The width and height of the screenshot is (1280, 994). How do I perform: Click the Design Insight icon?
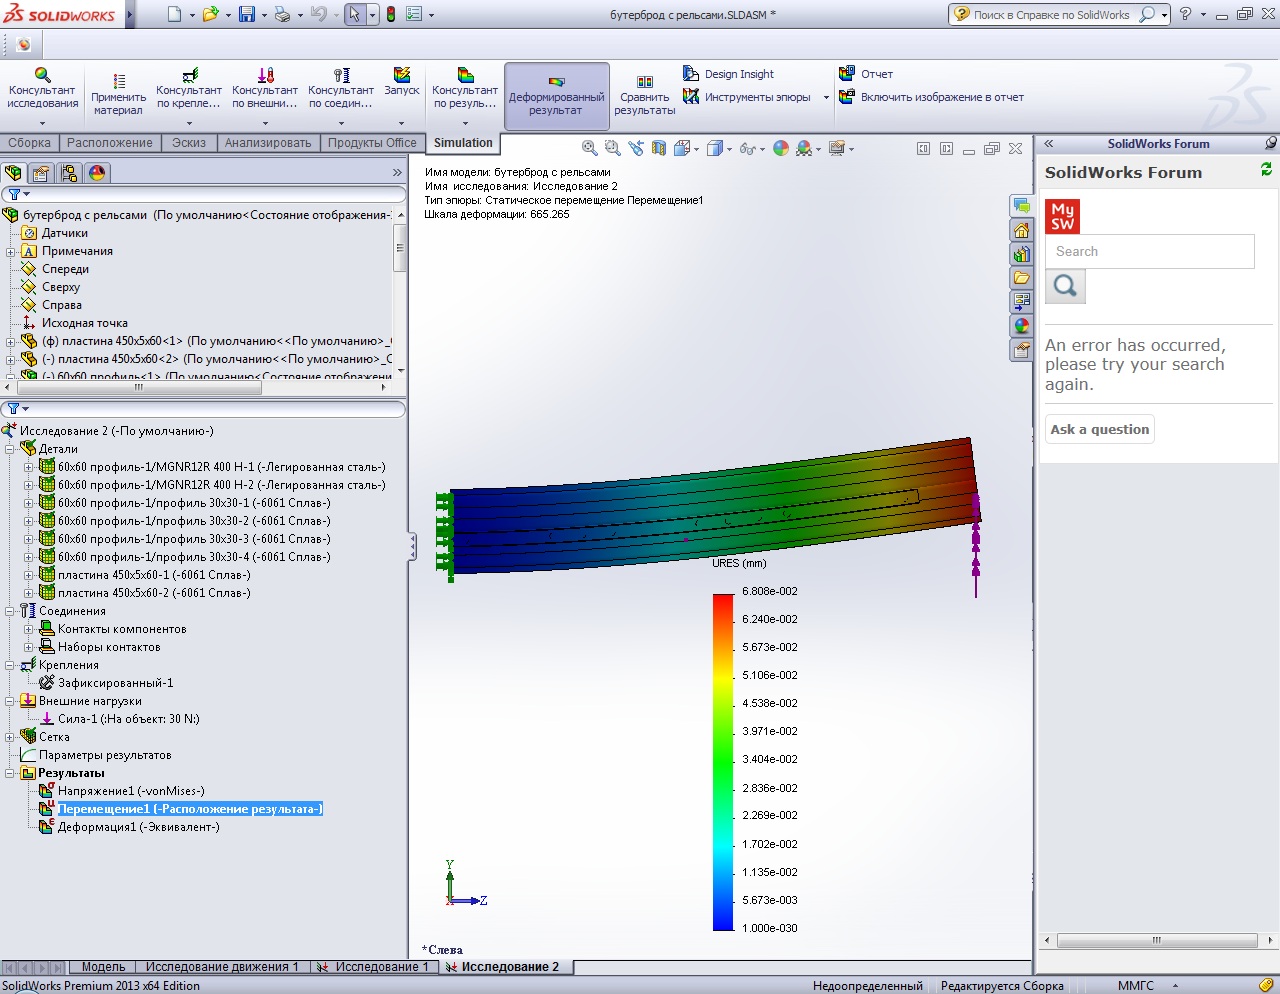click(x=691, y=74)
